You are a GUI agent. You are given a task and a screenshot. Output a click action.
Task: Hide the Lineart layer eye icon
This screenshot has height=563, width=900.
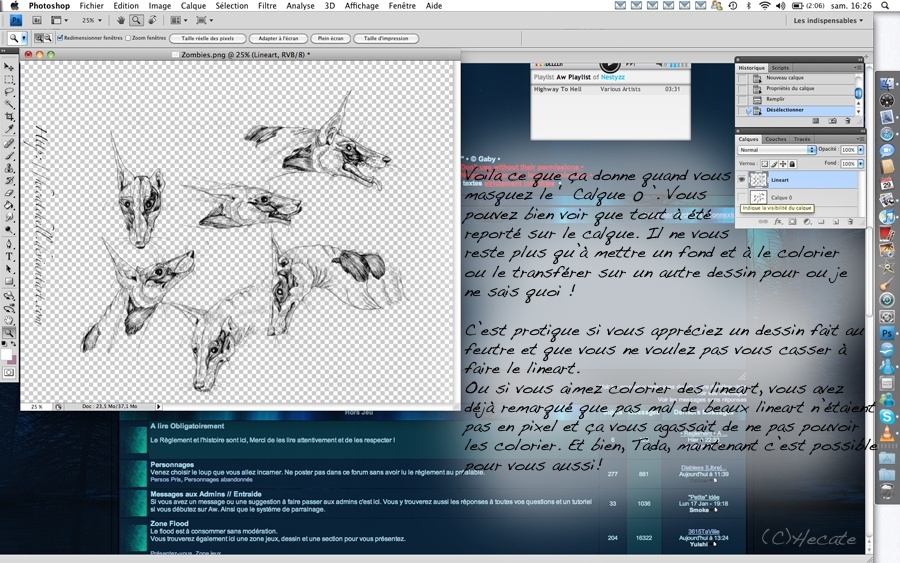pos(742,180)
